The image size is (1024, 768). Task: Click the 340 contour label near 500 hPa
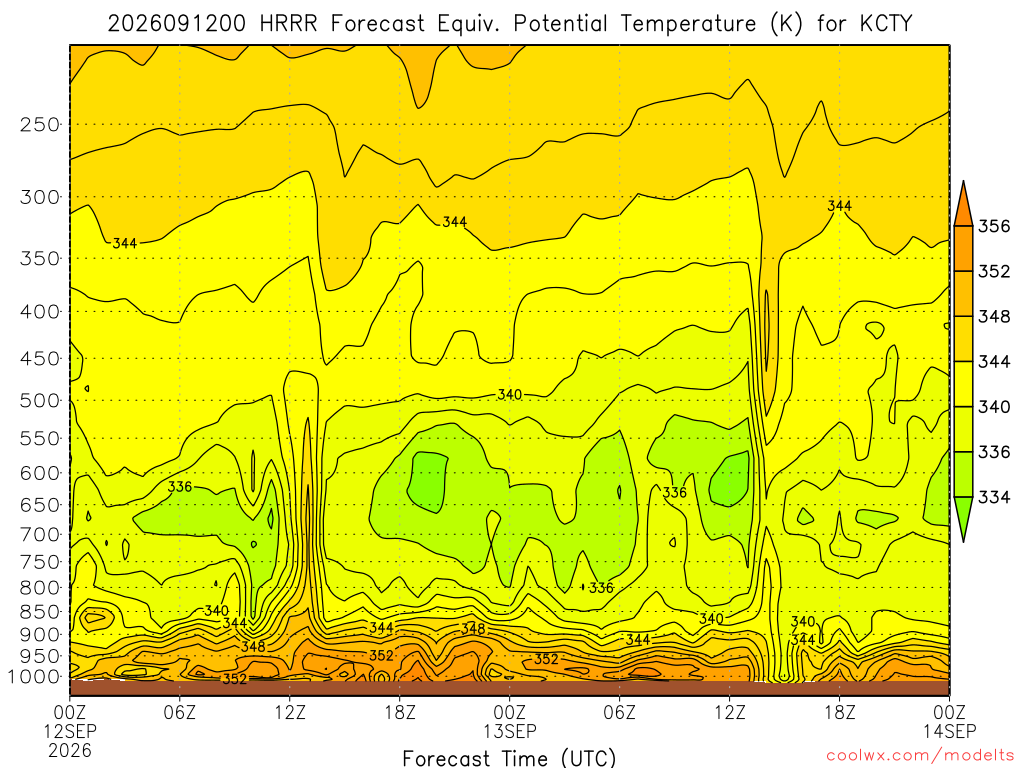pyautogui.click(x=509, y=394)
